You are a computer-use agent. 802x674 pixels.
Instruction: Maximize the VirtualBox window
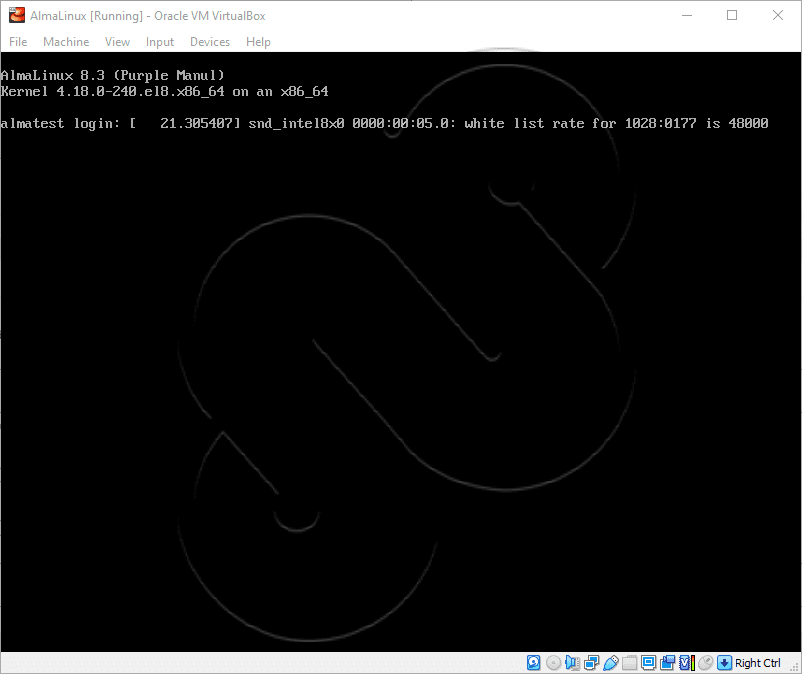click(732, 15)
